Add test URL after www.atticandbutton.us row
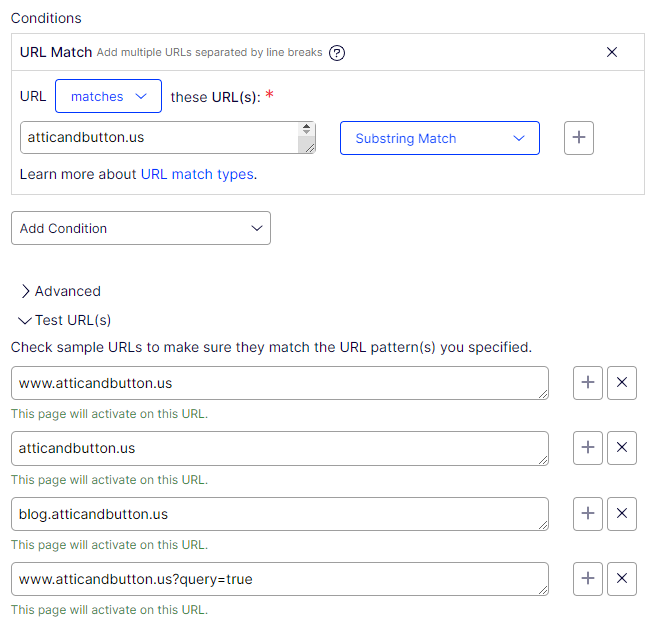 pyautogui.click(x=588, y=383)
